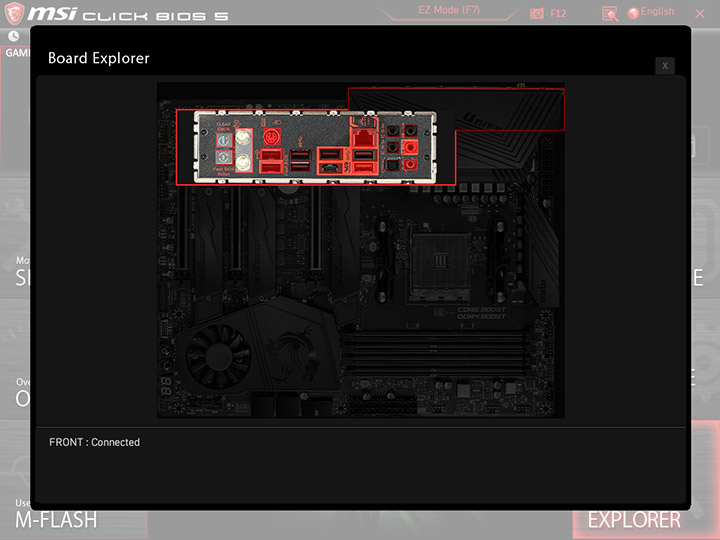The height and width of the screenshot is (540, 720).
Task: Open the BIOS search magnifier icon
Action: coord(610,14)
